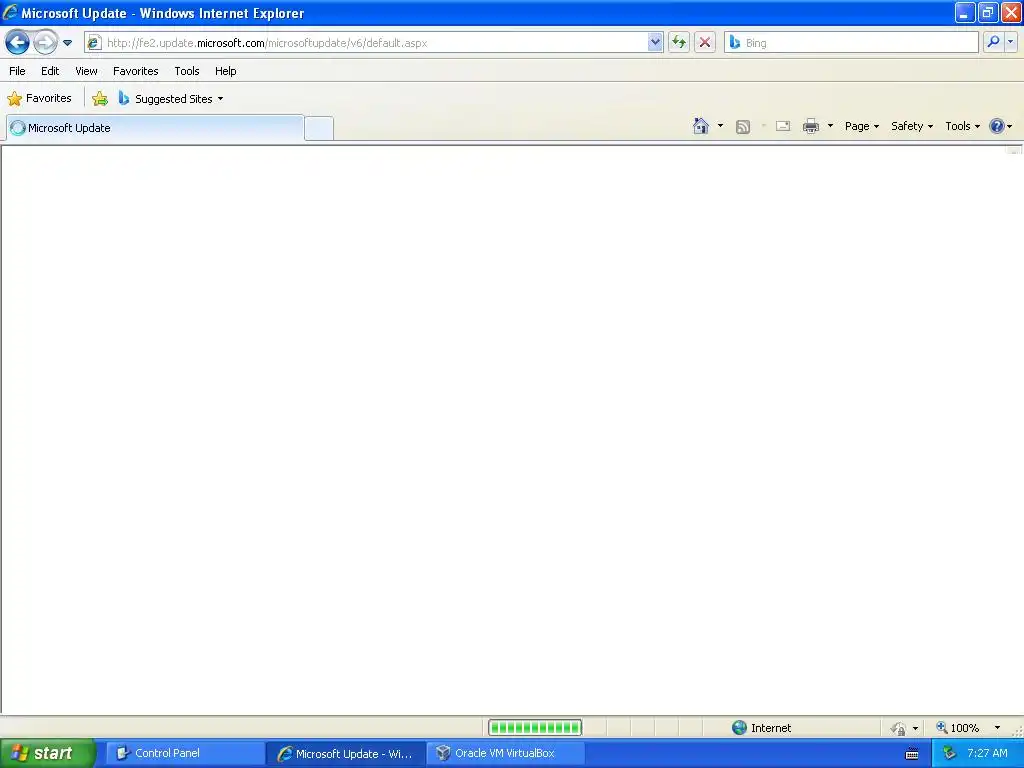Screen dimensions: 1024x768
Task: Switch to Control Panel taskbar button
Action: 185,754
